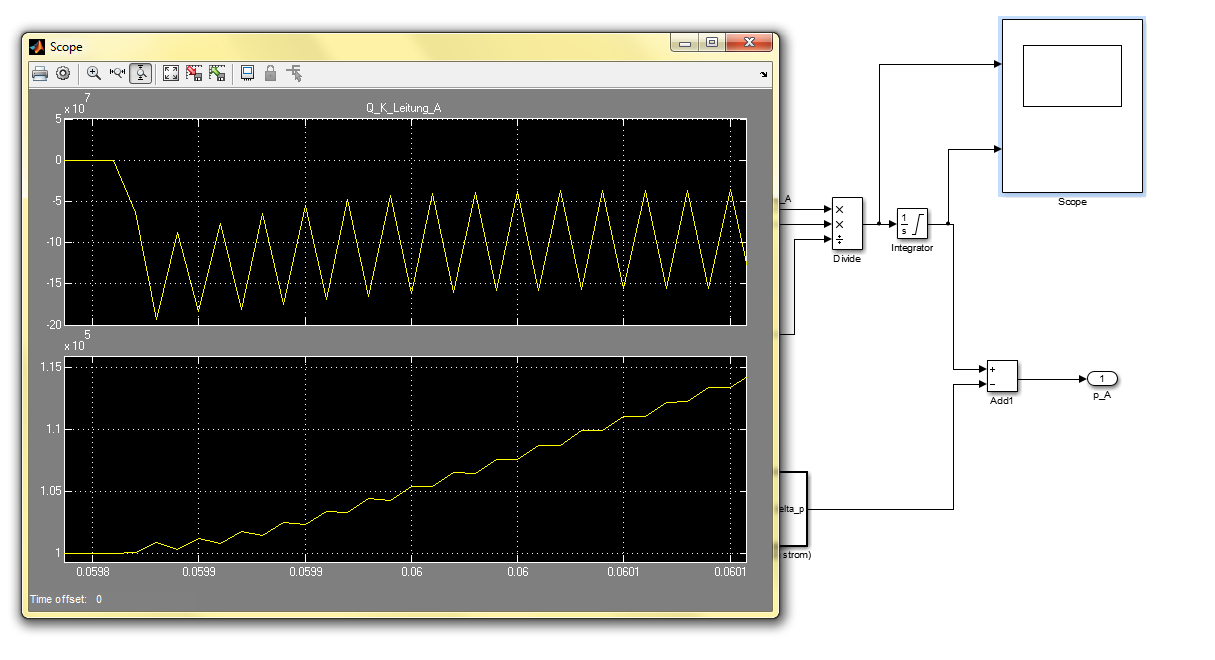Maximize the Scope window
This screenshot has height=660, width=1215.
click(x=712, y=43)
